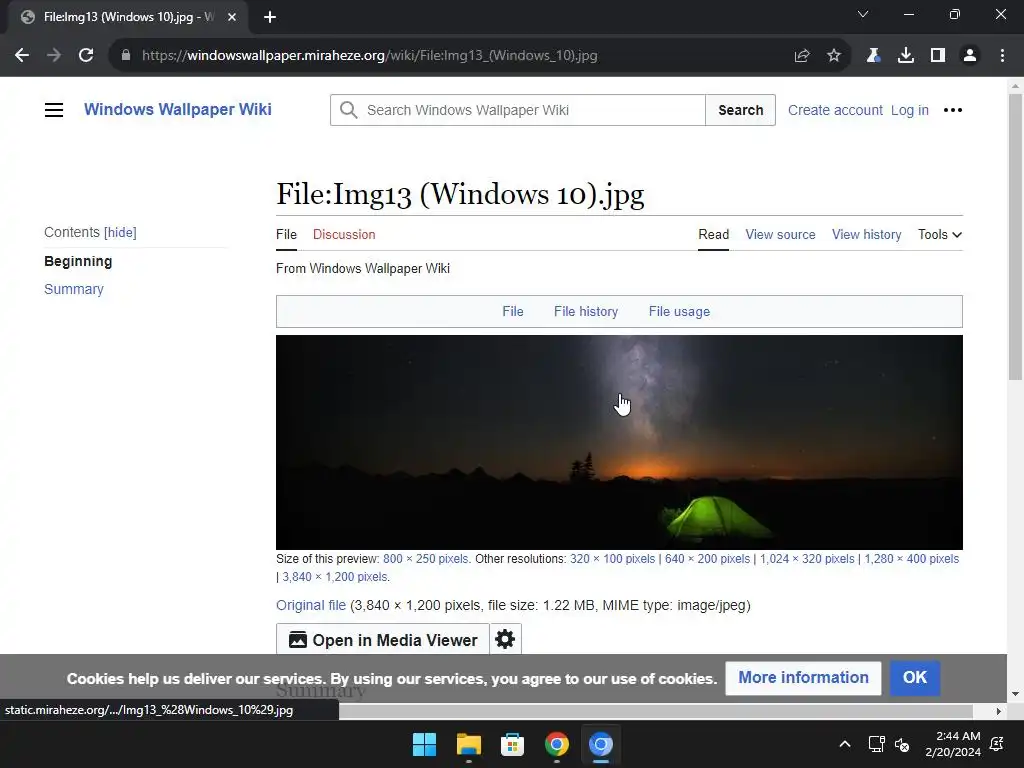Image resolution: width=1024 pixels, height=768 pixels.
Task: Click the More information cookie button
Action: [803, 677]
